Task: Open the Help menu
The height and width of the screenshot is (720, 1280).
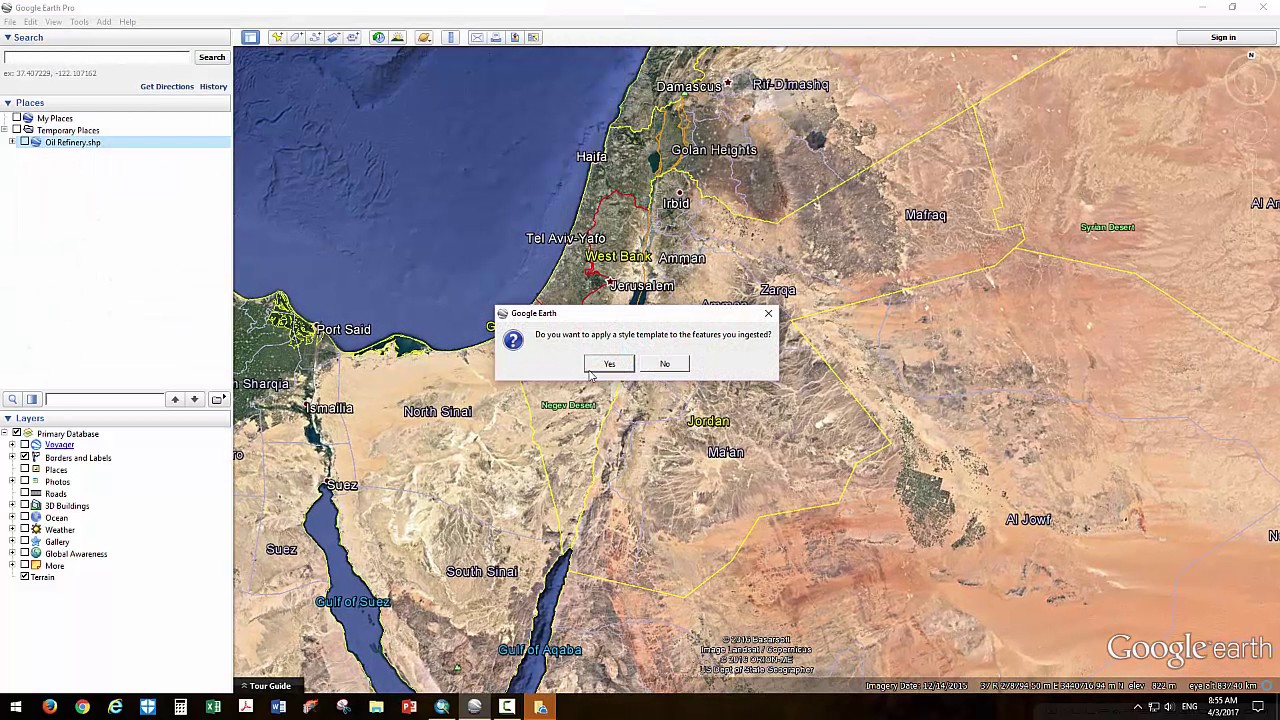Action: 128,22
